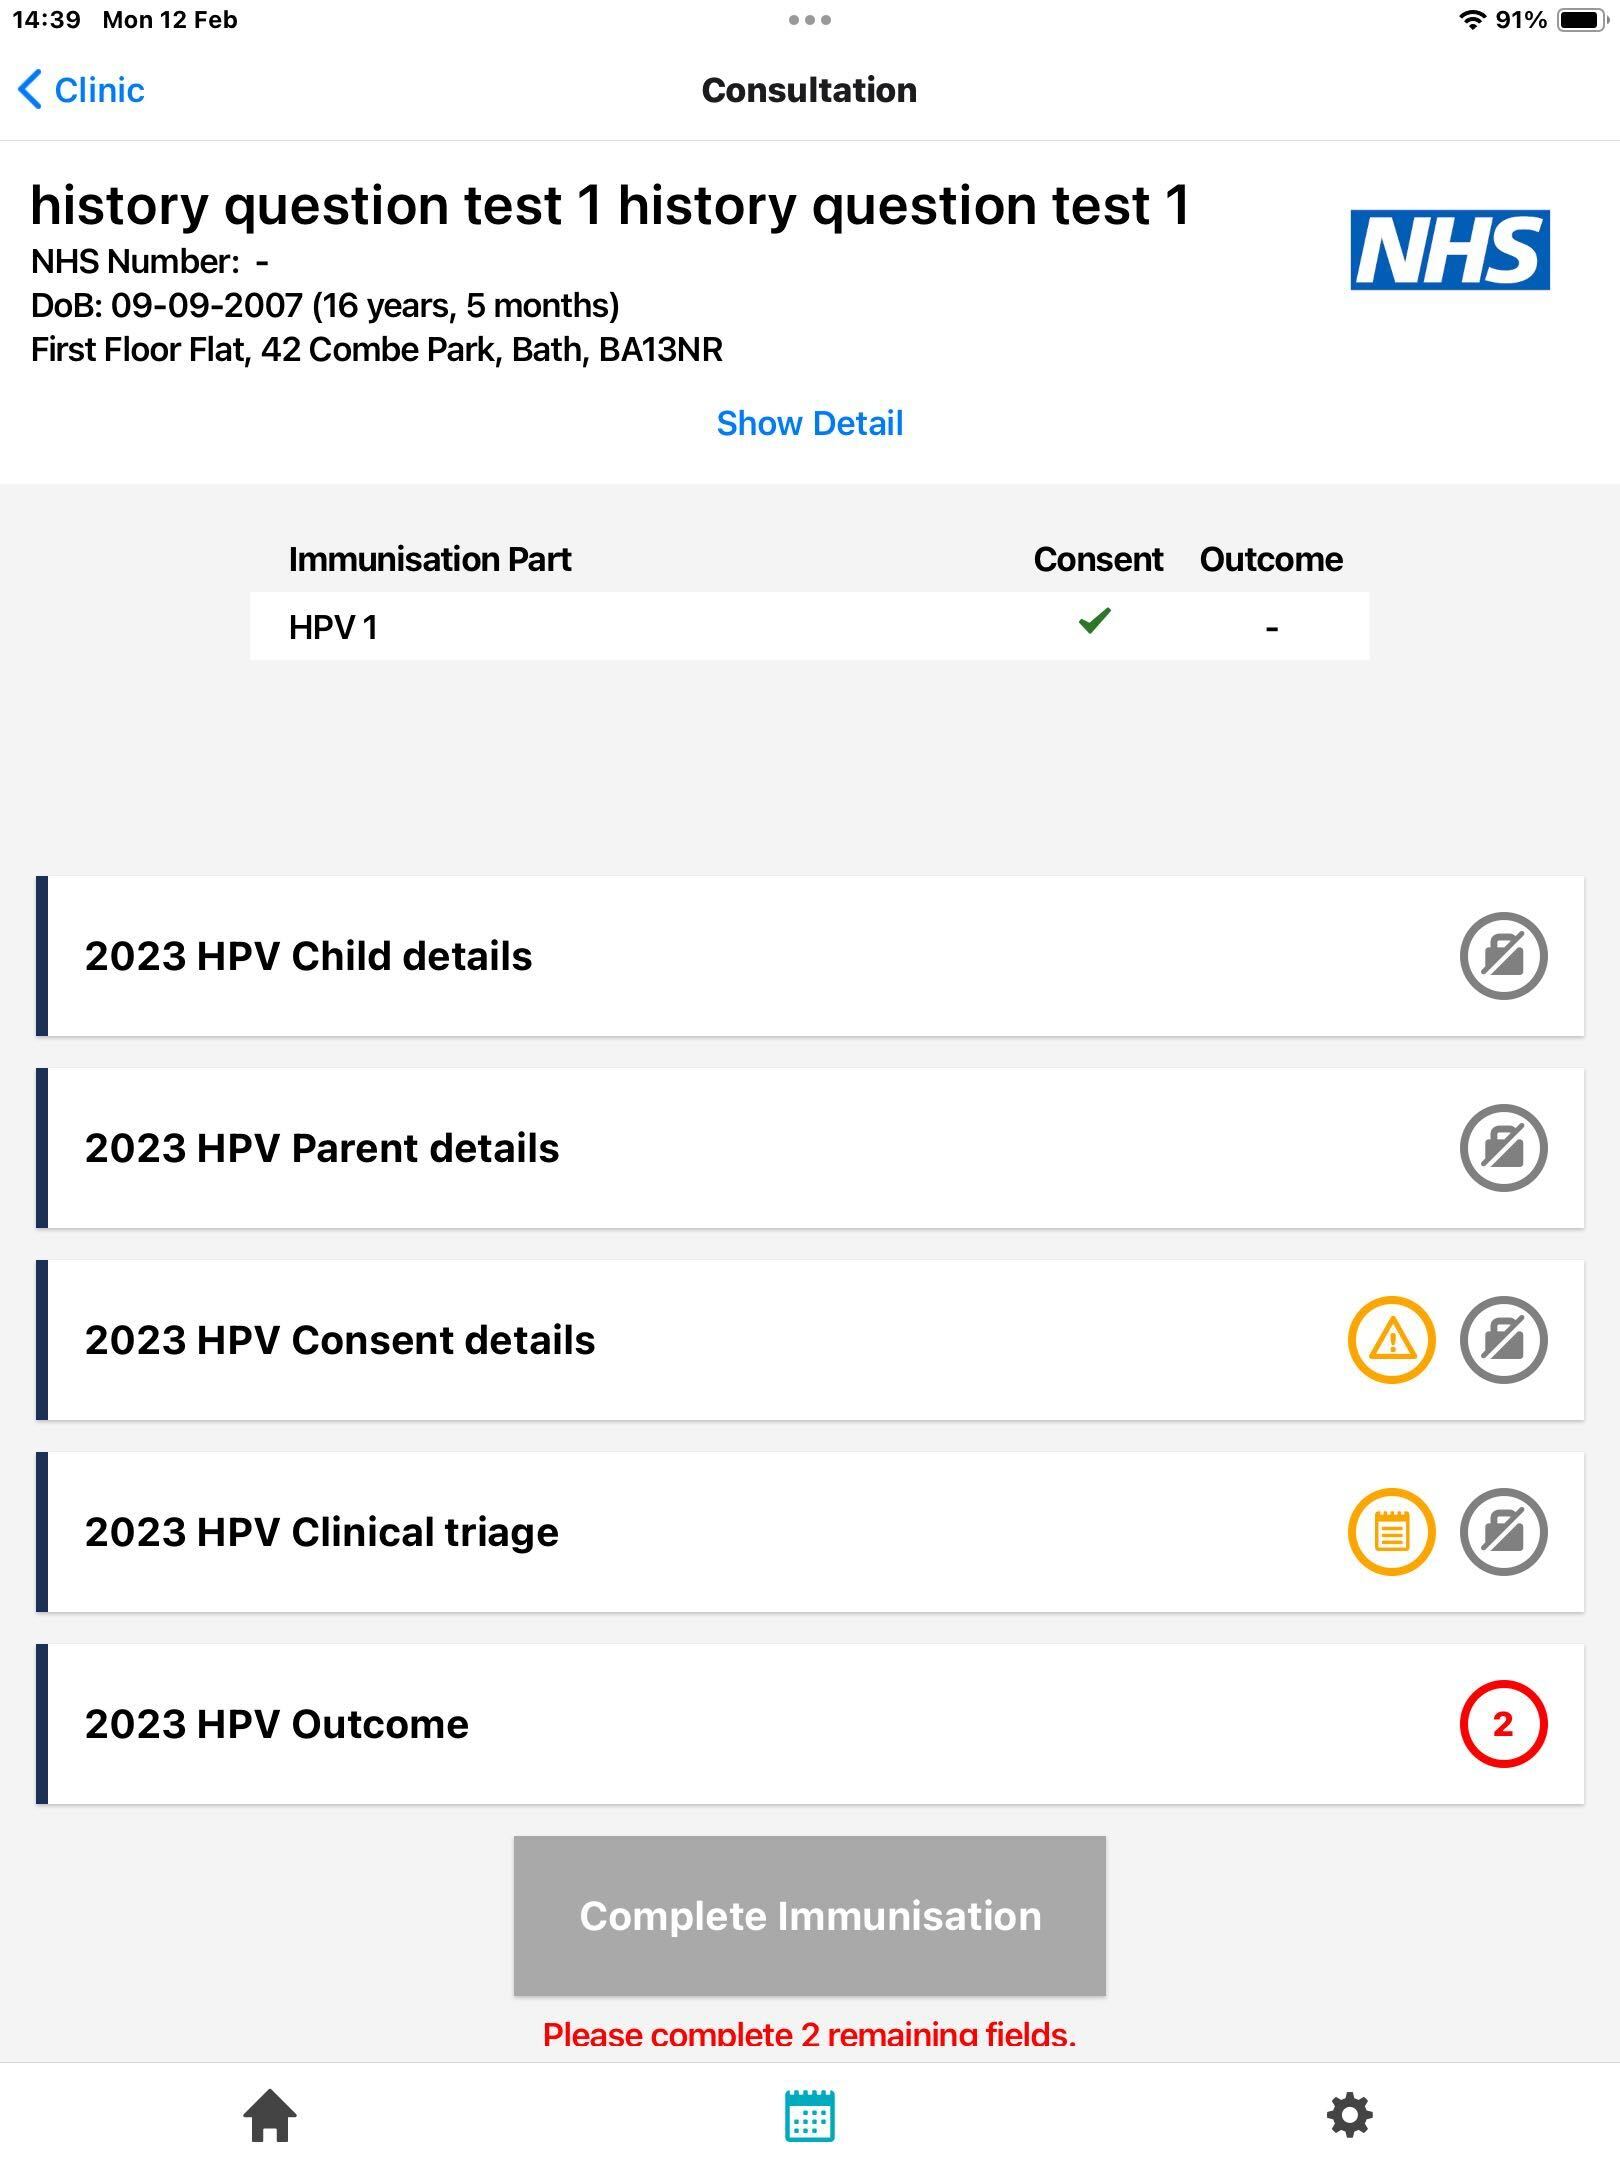Tap the Clinical triage read-only icon
The width and height of the screenshot is (1620, 2160).
click(1502, 1532)
